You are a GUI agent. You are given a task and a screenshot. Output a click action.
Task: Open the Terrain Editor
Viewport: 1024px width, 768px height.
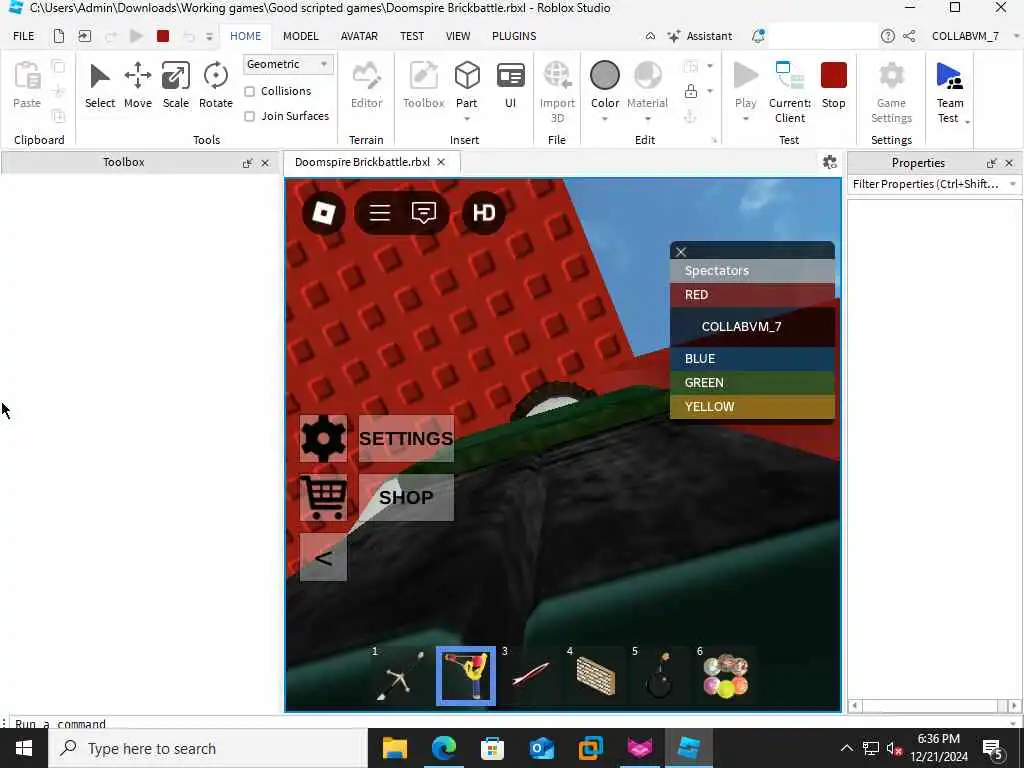tap(366, 85)
